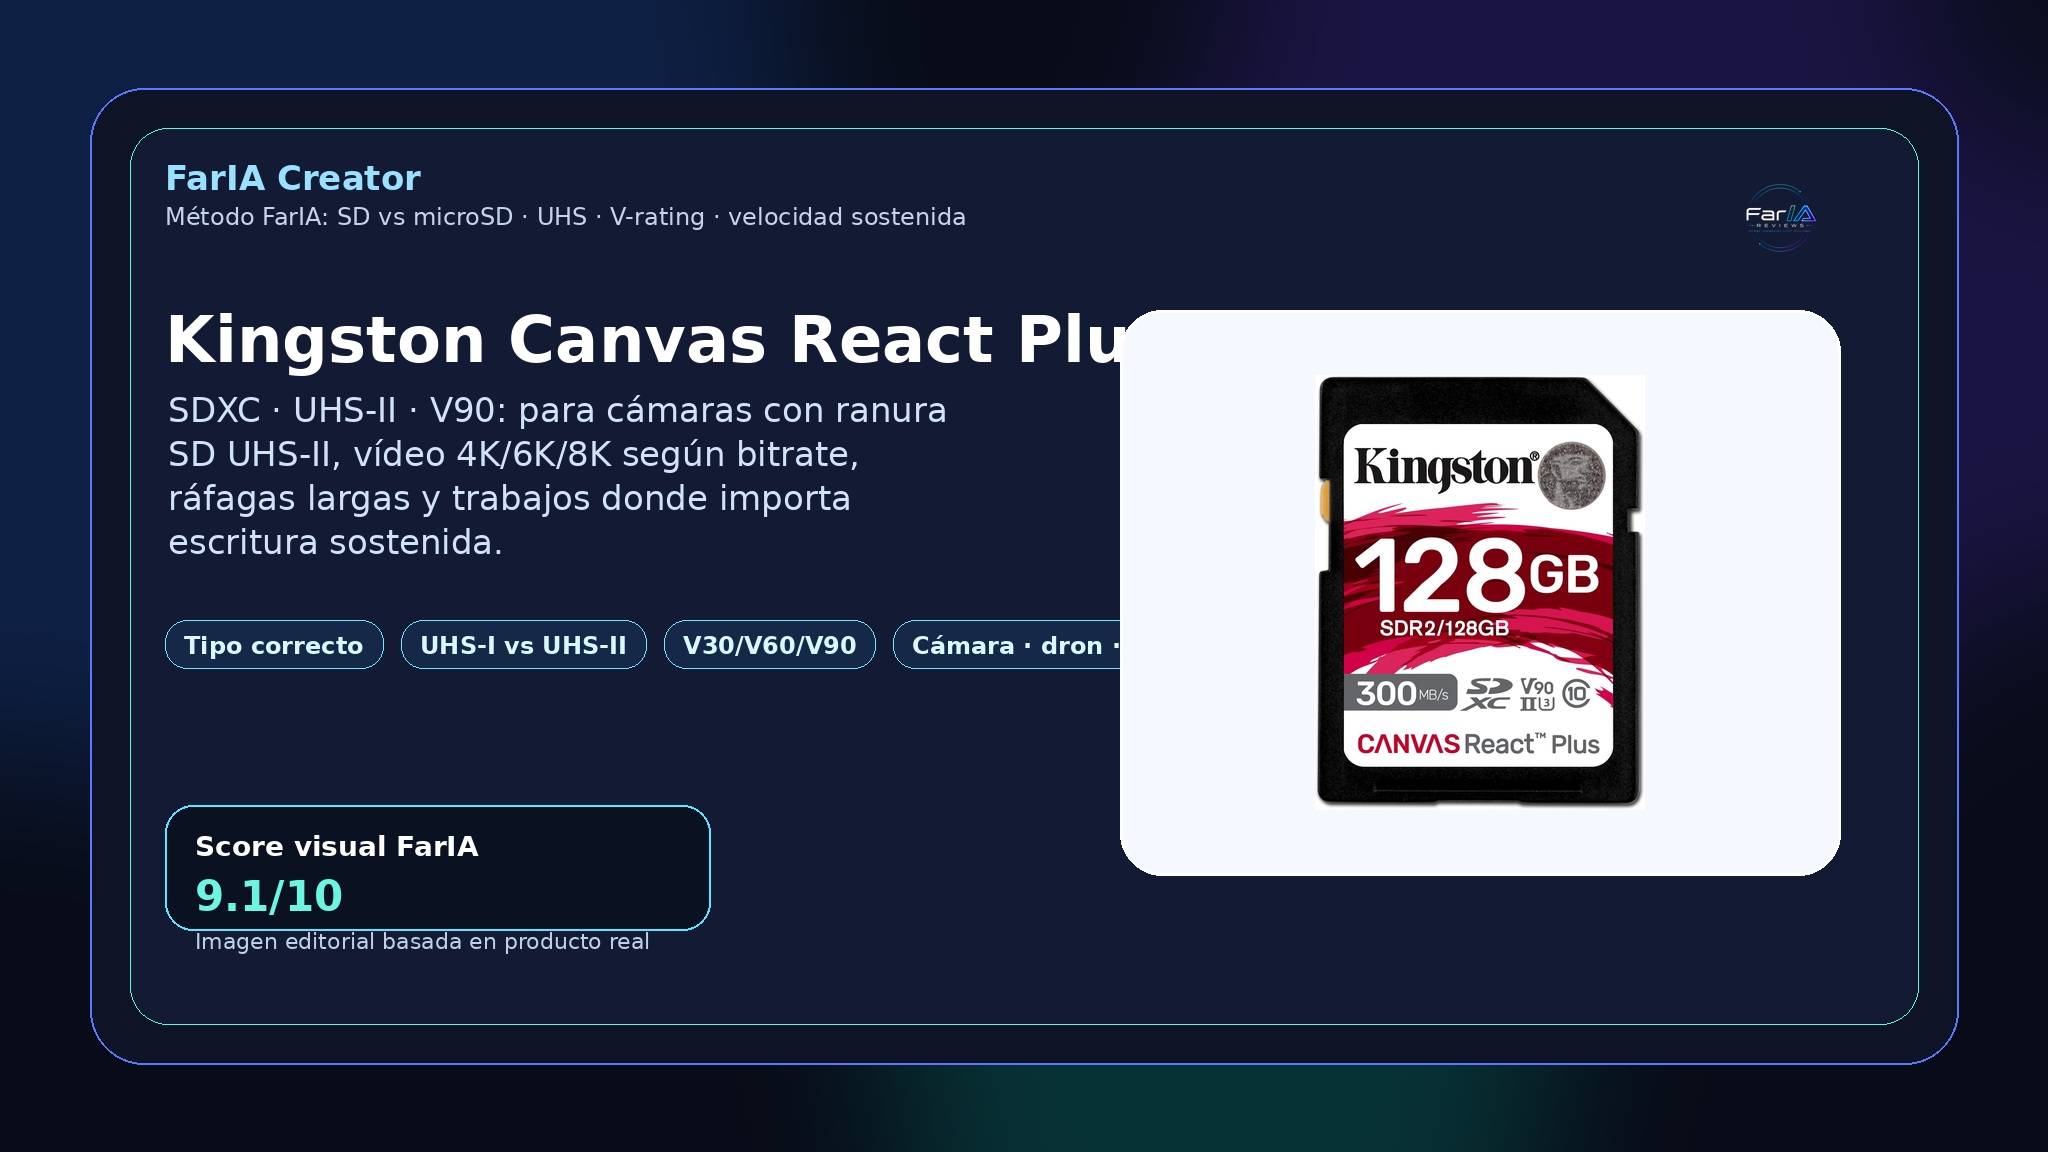Click the 'Score visual FarIA' label
Image resolution: width=2048 pixels, height=1152 pixels.
(337, 846)
